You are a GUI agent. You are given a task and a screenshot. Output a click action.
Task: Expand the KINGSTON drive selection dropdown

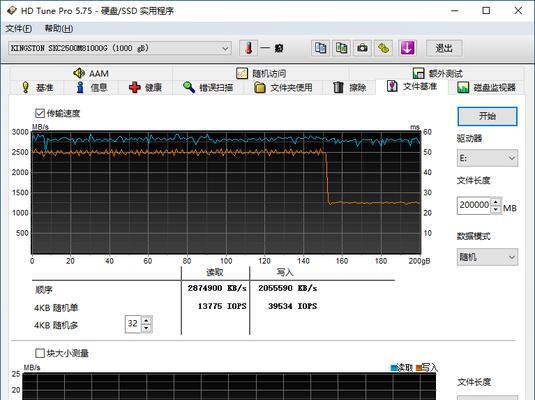click(120, 48)
